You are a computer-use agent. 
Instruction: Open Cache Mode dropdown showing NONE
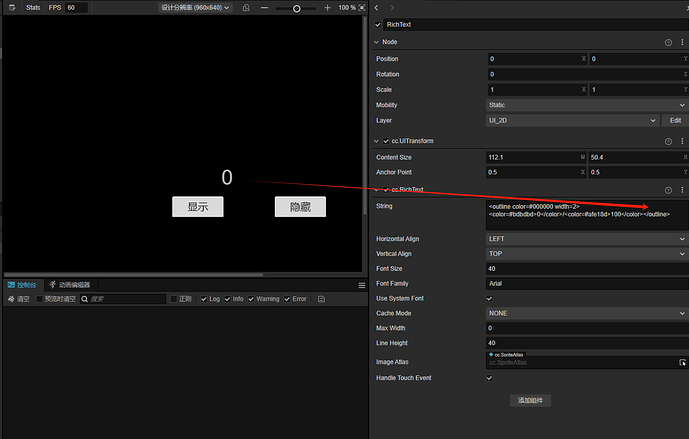click(x=587, y=313)
